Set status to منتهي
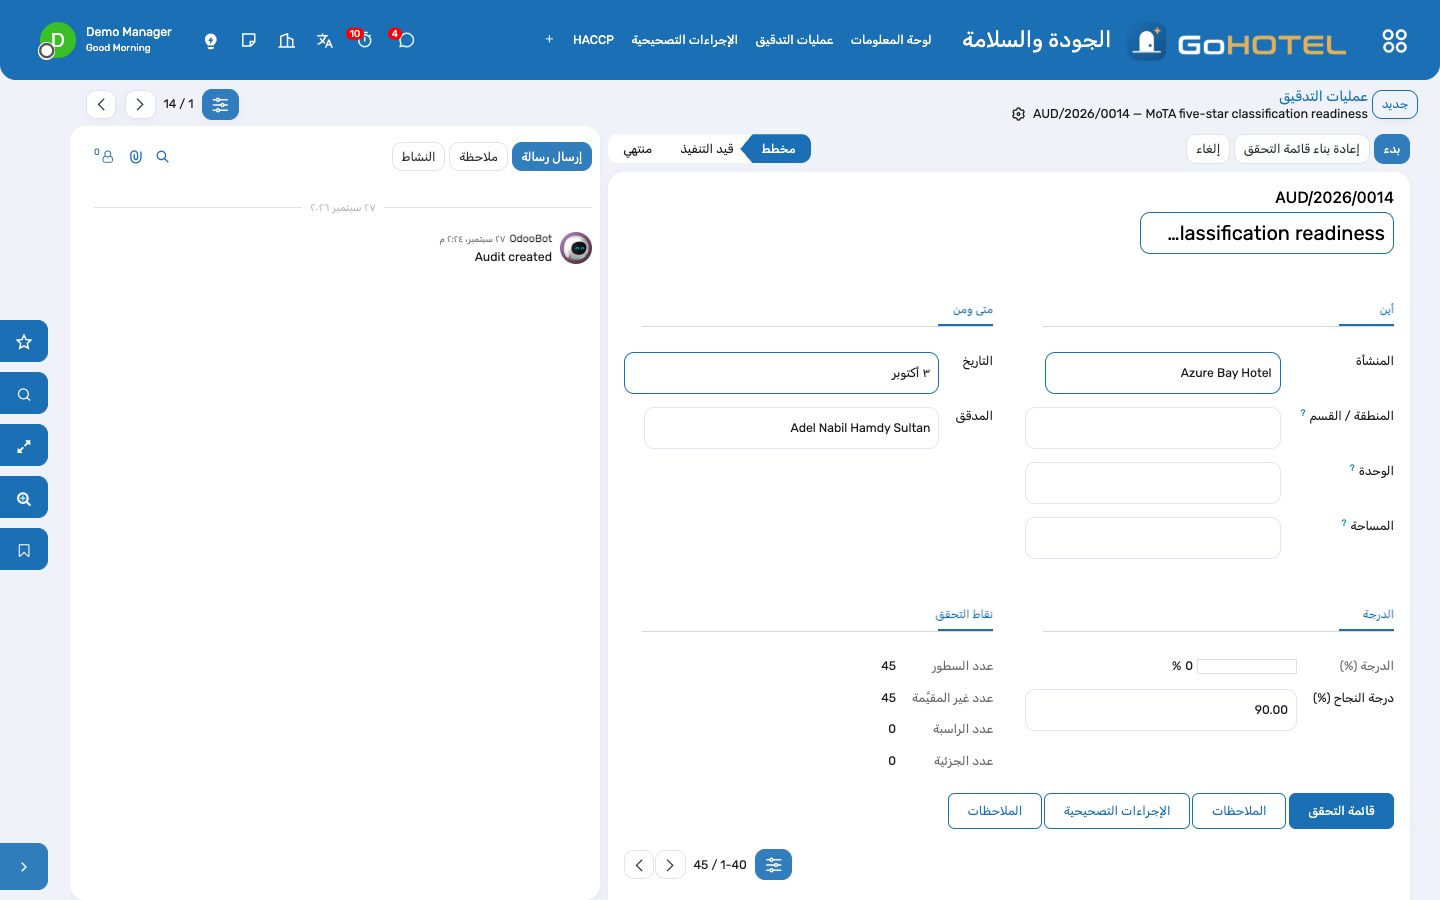This screenshot has width=1440, height=900. [x=637, y=149]
